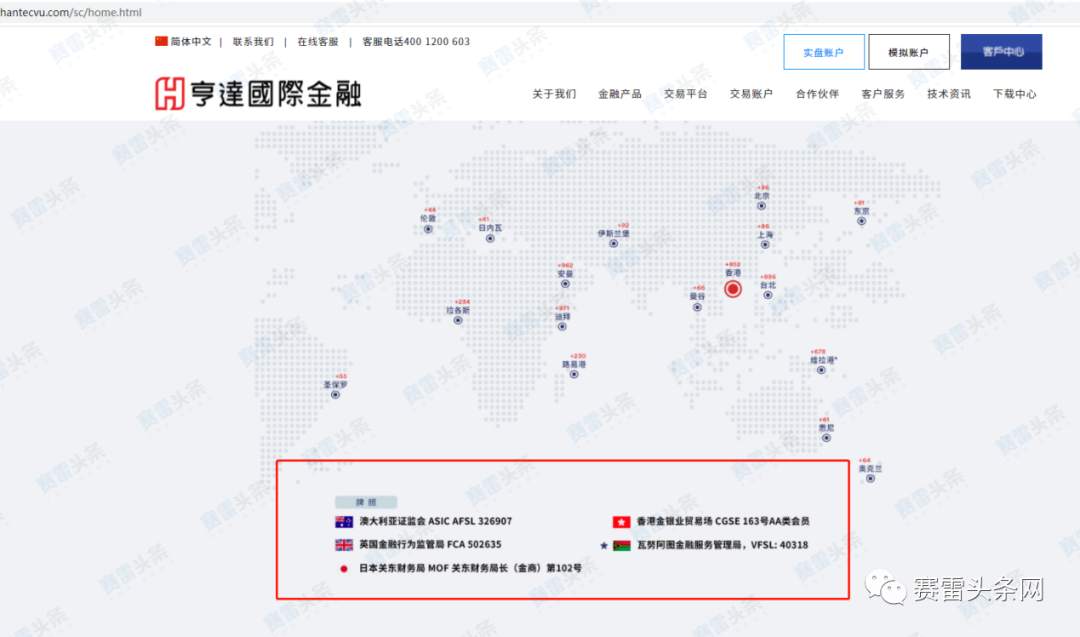Click the Hong Kong flag beside CGSE
This screenshot has width=1080, height=637.
[x=621, y=522]
